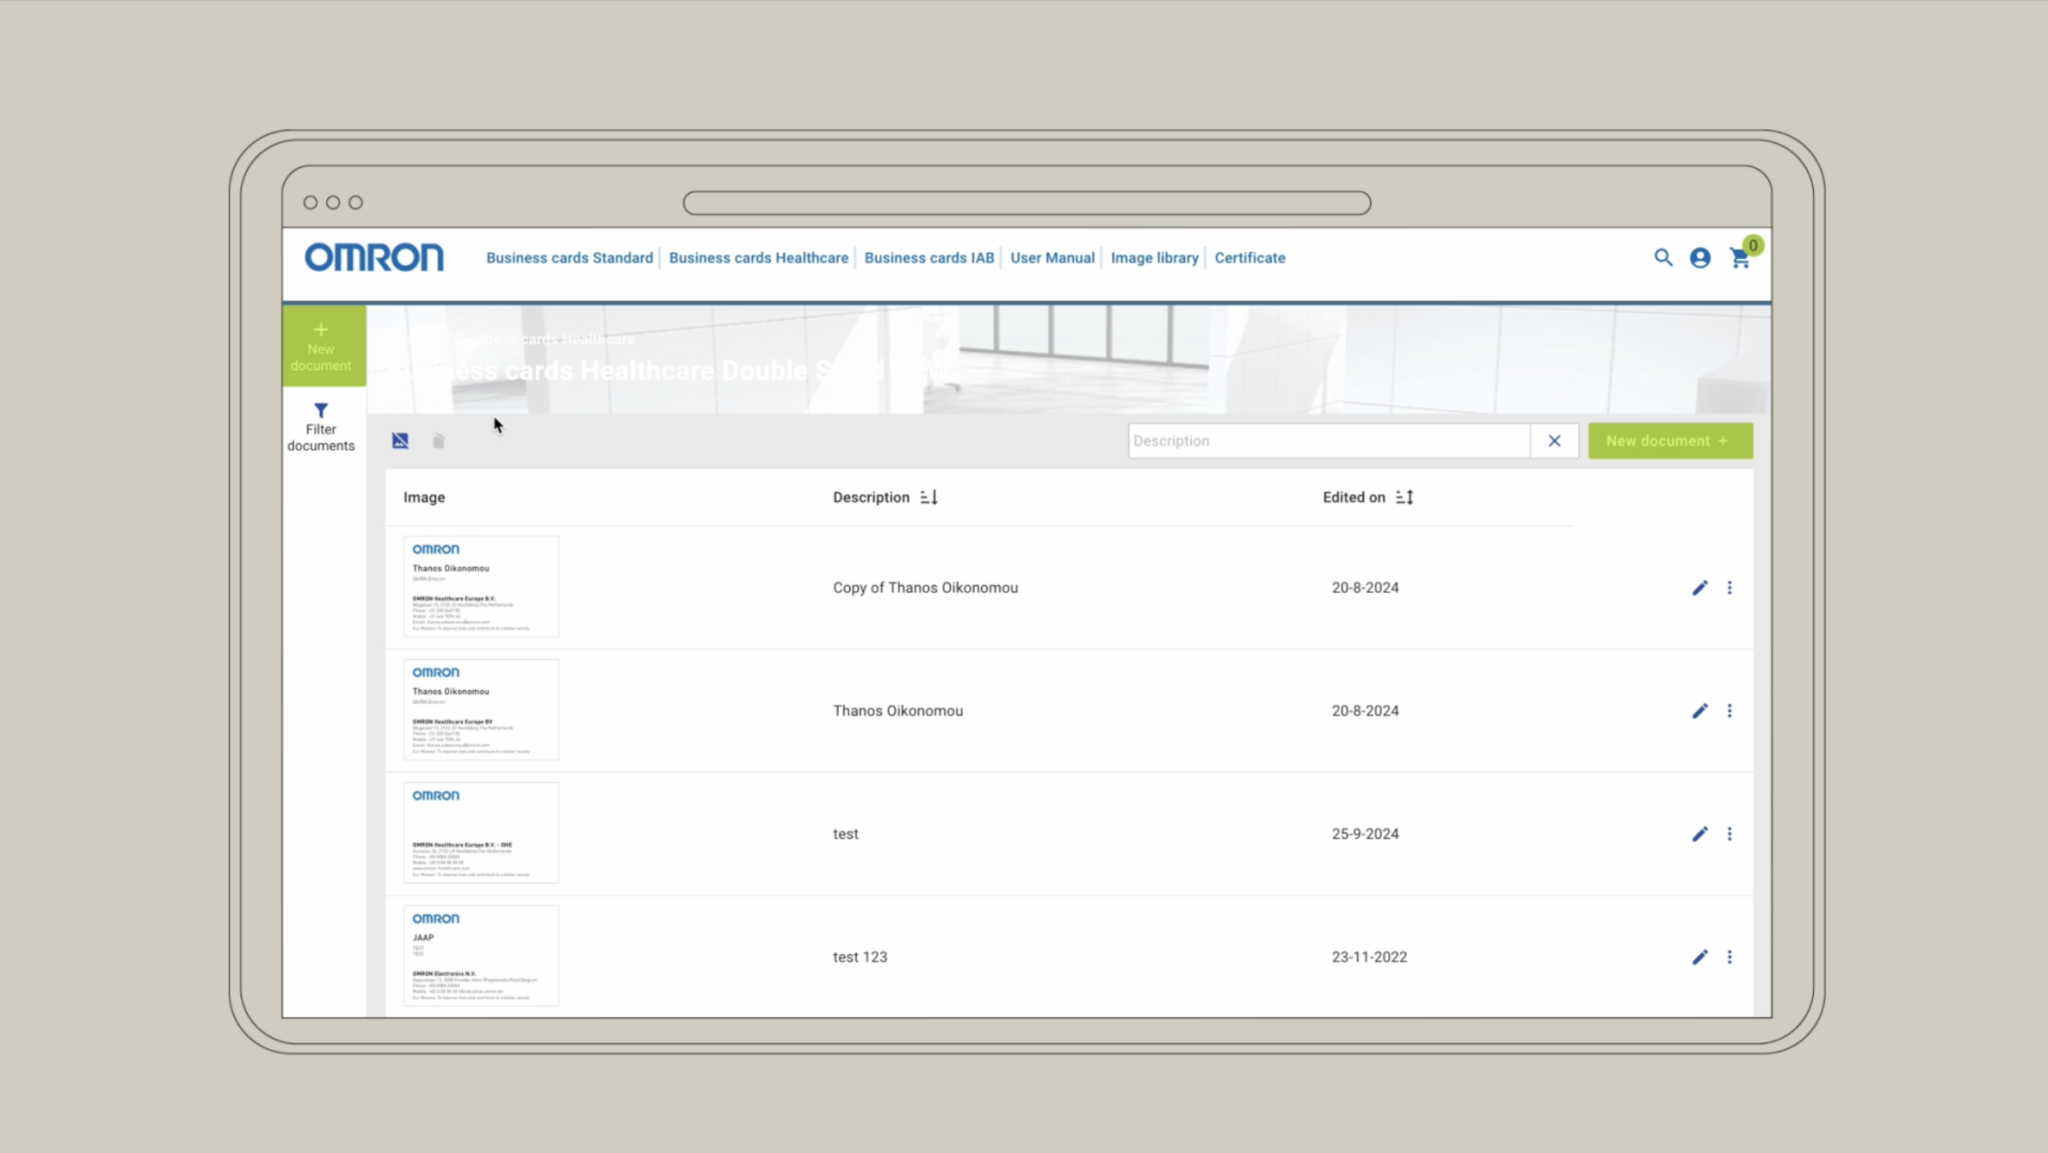Open Copy of Thanos Oikonomou card thumbnail
The height and width of the screenshot is (1153, 2048).
pos(481,587)
